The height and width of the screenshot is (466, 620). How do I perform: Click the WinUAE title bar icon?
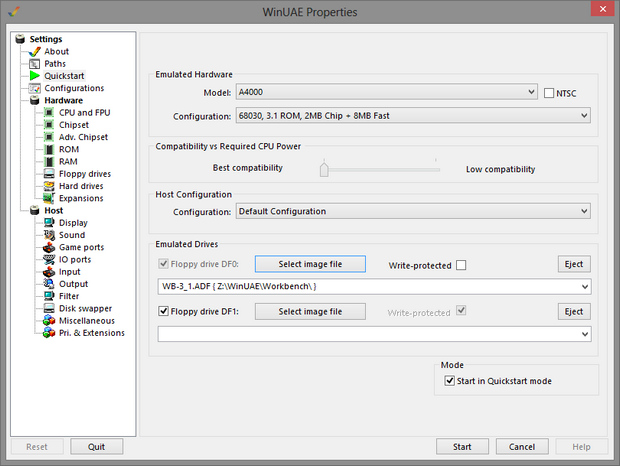[x=14, y=12]
